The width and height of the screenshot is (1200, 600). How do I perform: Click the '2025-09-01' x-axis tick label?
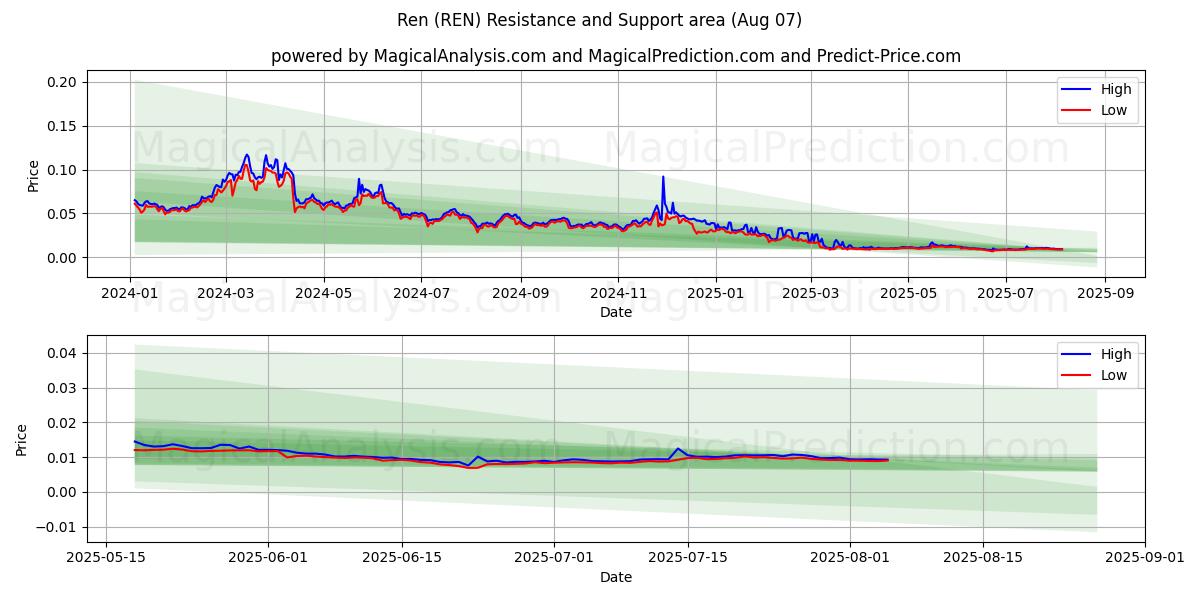pyautogui.click(x=1145, y=559)
